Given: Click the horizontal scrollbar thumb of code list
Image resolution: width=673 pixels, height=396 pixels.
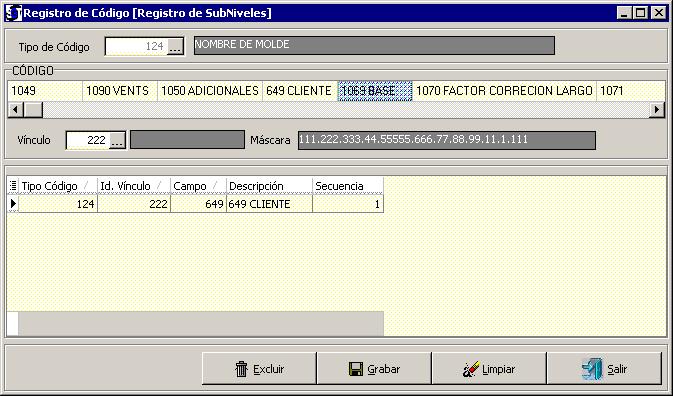Looking at the screenshot, I should click(x=33, y=110).
